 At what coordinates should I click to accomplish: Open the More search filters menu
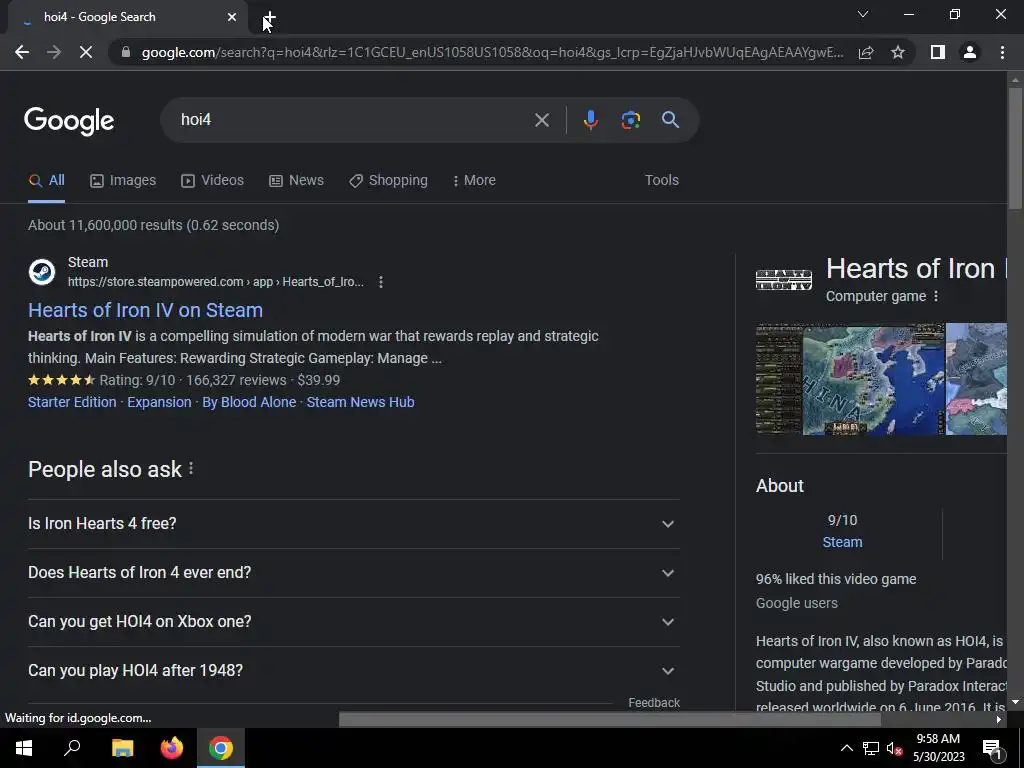(474, 180)
